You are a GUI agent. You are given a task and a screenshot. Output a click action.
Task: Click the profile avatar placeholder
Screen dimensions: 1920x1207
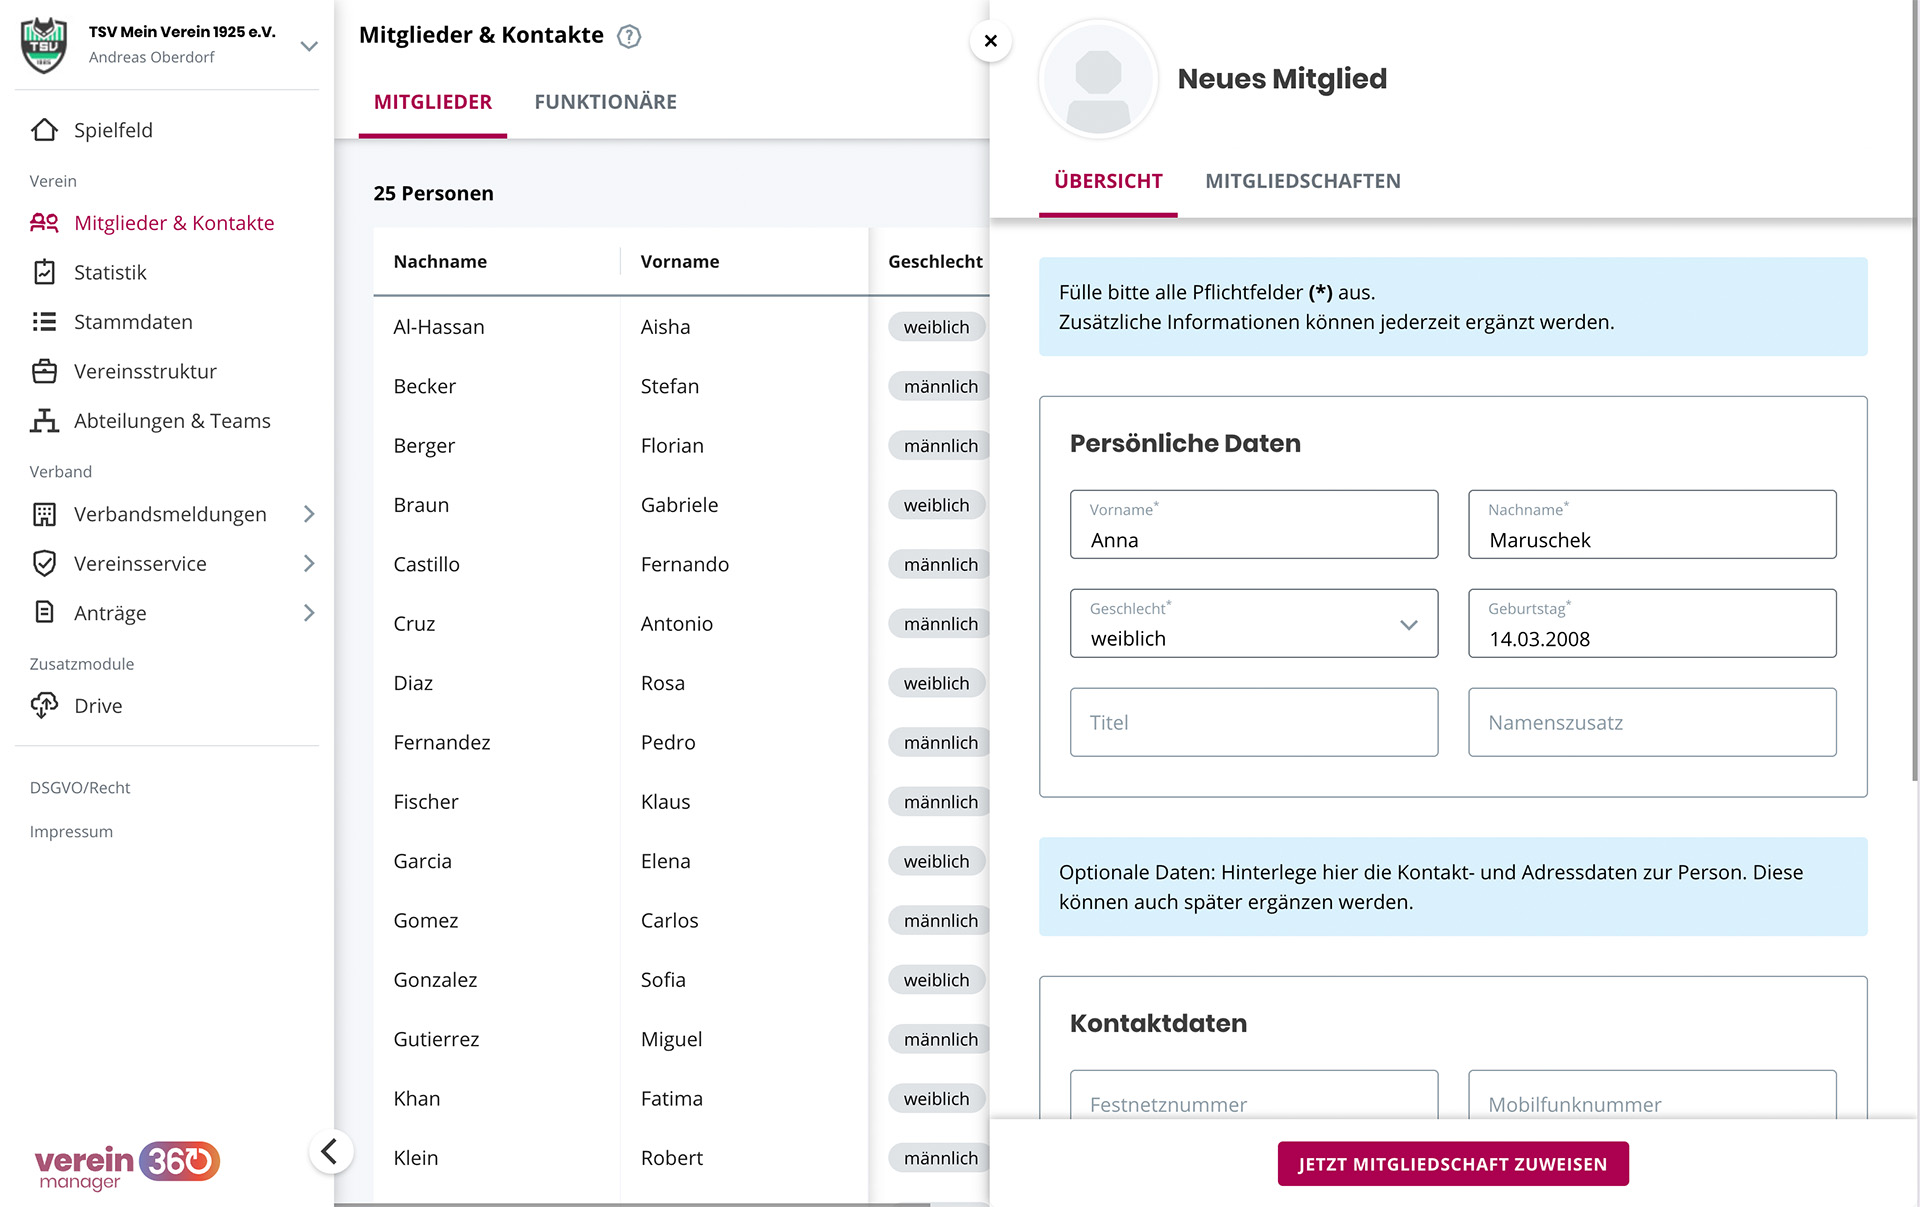(1098, 79)
